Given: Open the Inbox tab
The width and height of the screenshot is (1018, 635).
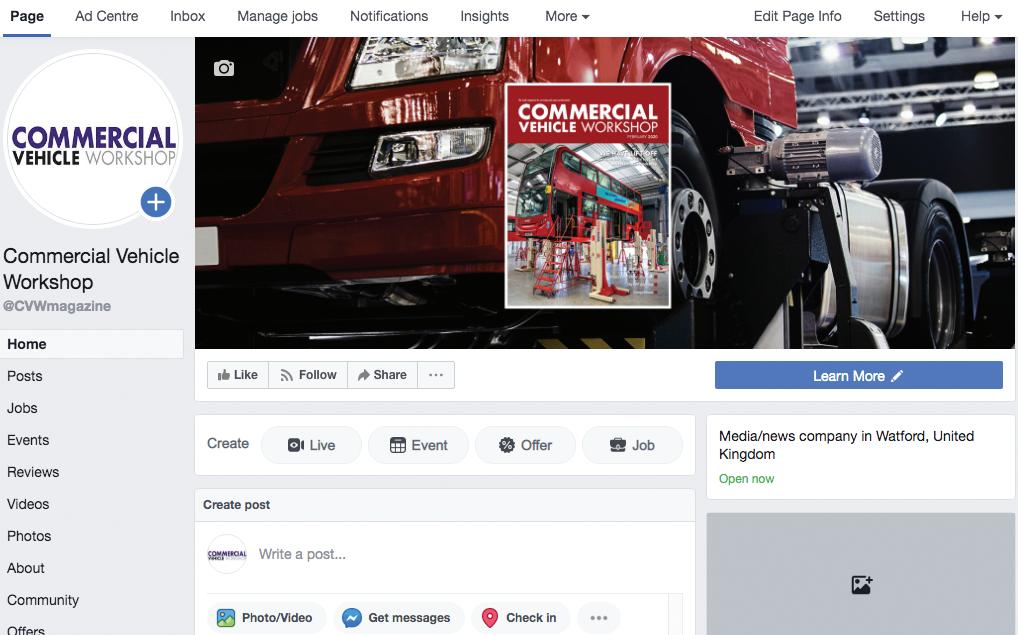Looking at the screenshot, I should 188,16.
